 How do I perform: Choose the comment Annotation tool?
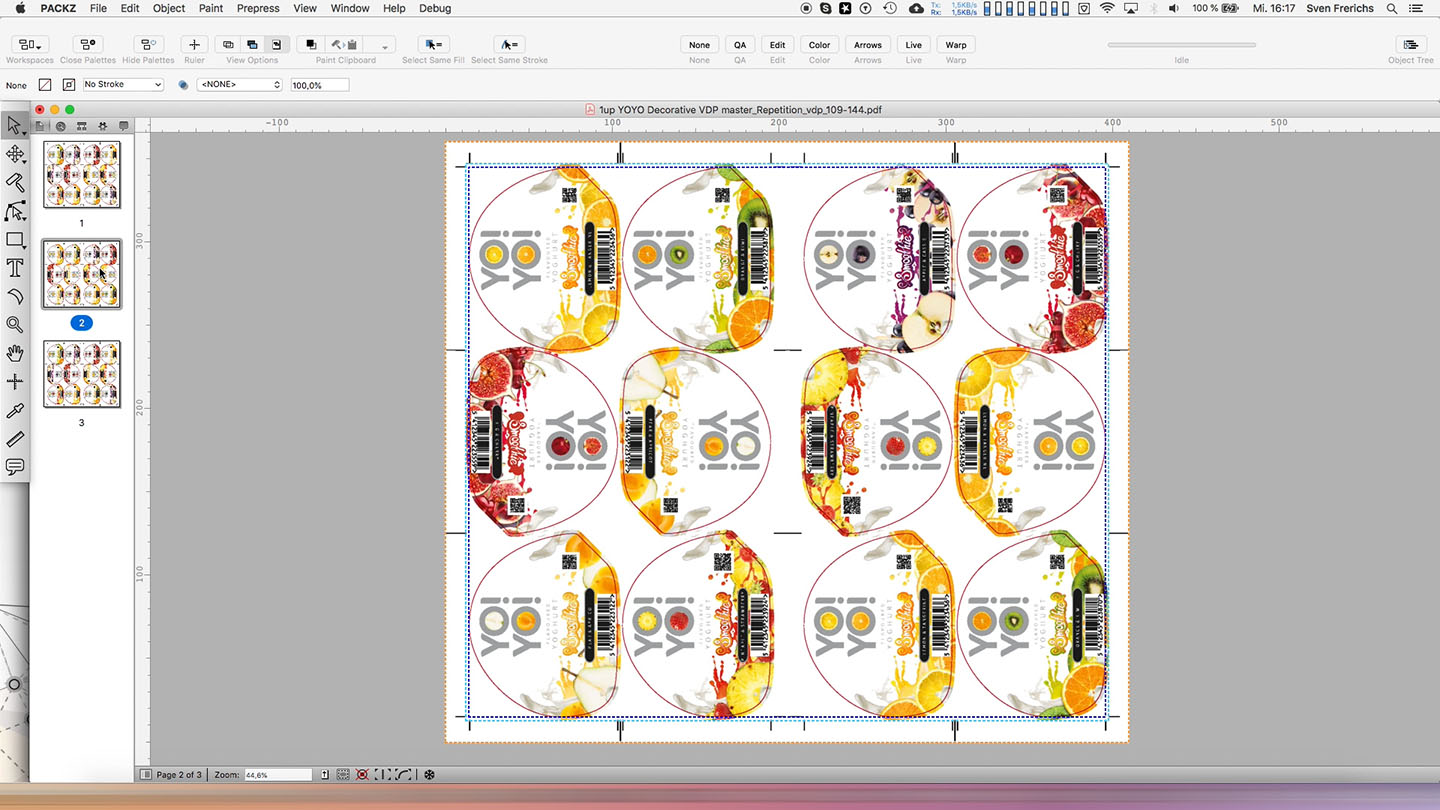pyautogui.click(x=15, y=467)
